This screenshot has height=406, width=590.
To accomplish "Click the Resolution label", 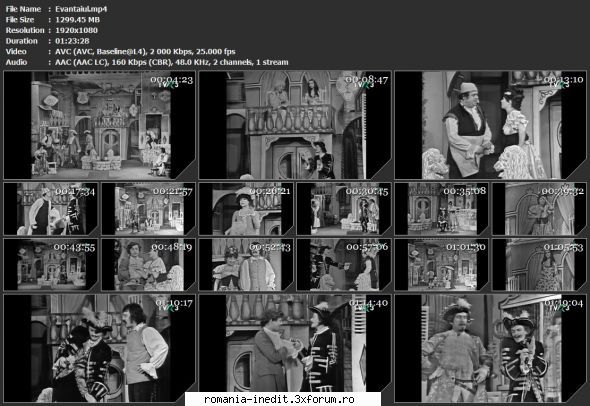I will tap(25, 30).
